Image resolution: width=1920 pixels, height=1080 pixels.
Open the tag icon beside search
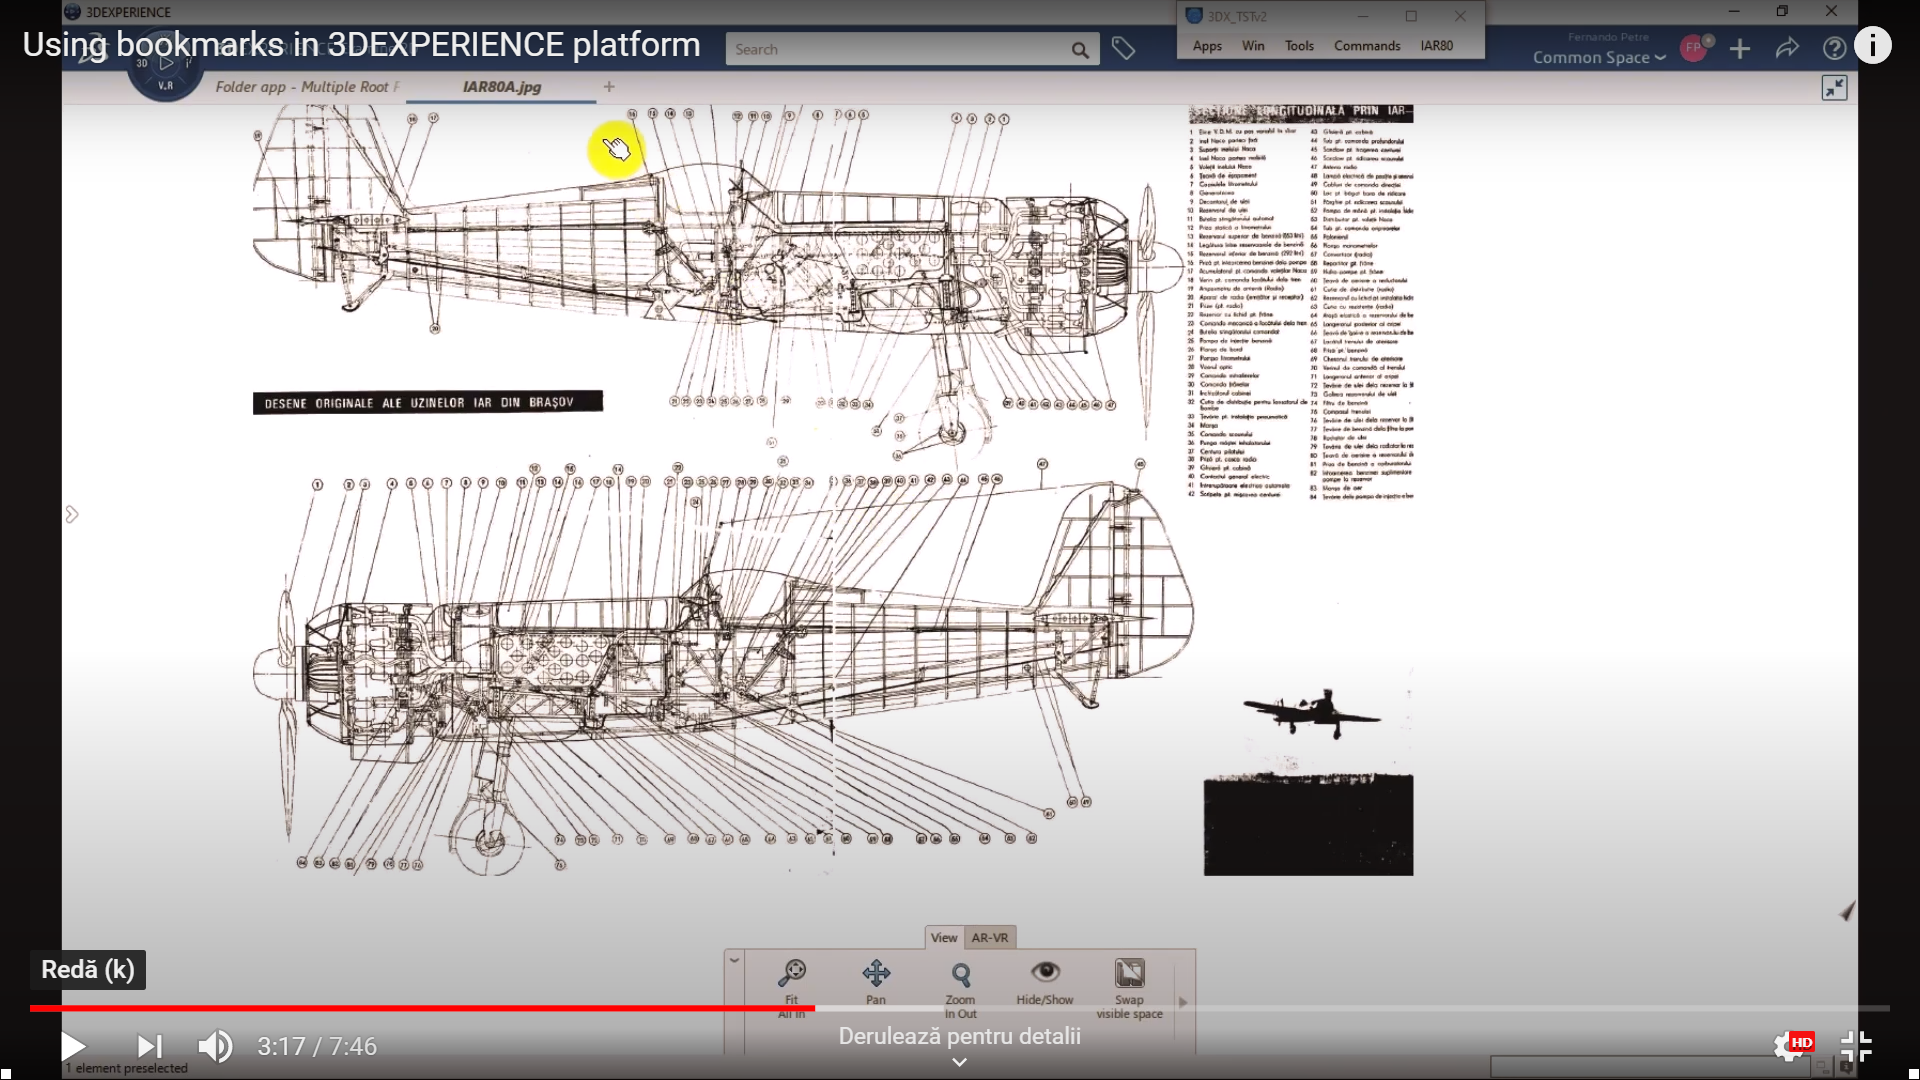pyautogui.click(x=1123, y=48)
